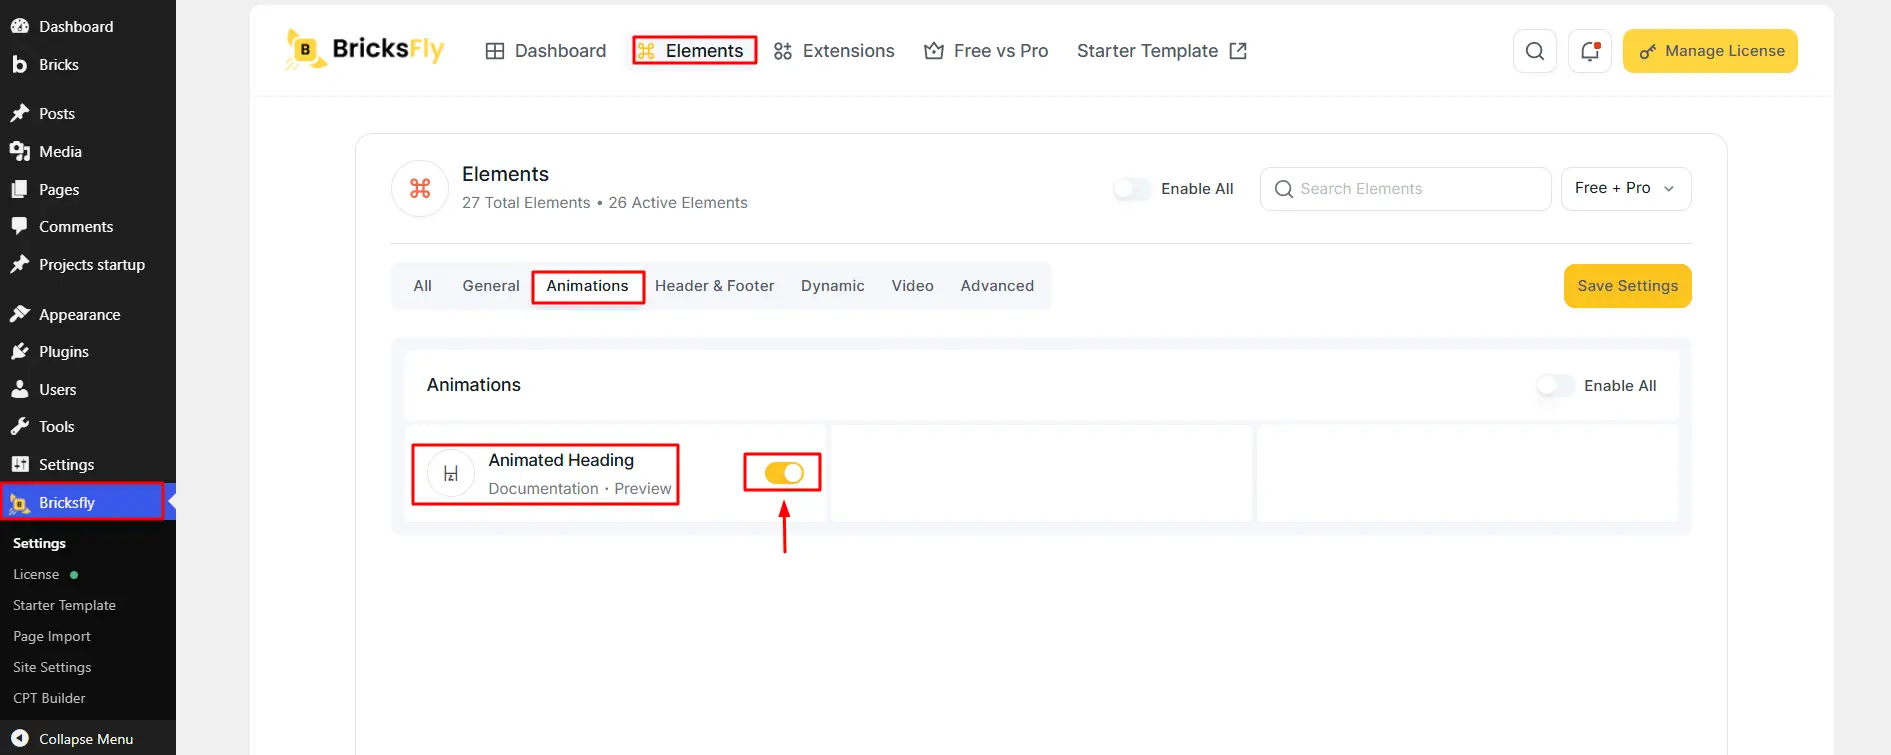Click the Animations section heading
1891x755 pixels.
click(474, 385)
